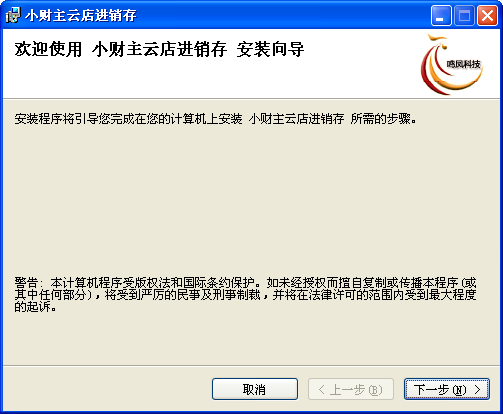Go to the next step with 下一步(N)

pos(447,389)
